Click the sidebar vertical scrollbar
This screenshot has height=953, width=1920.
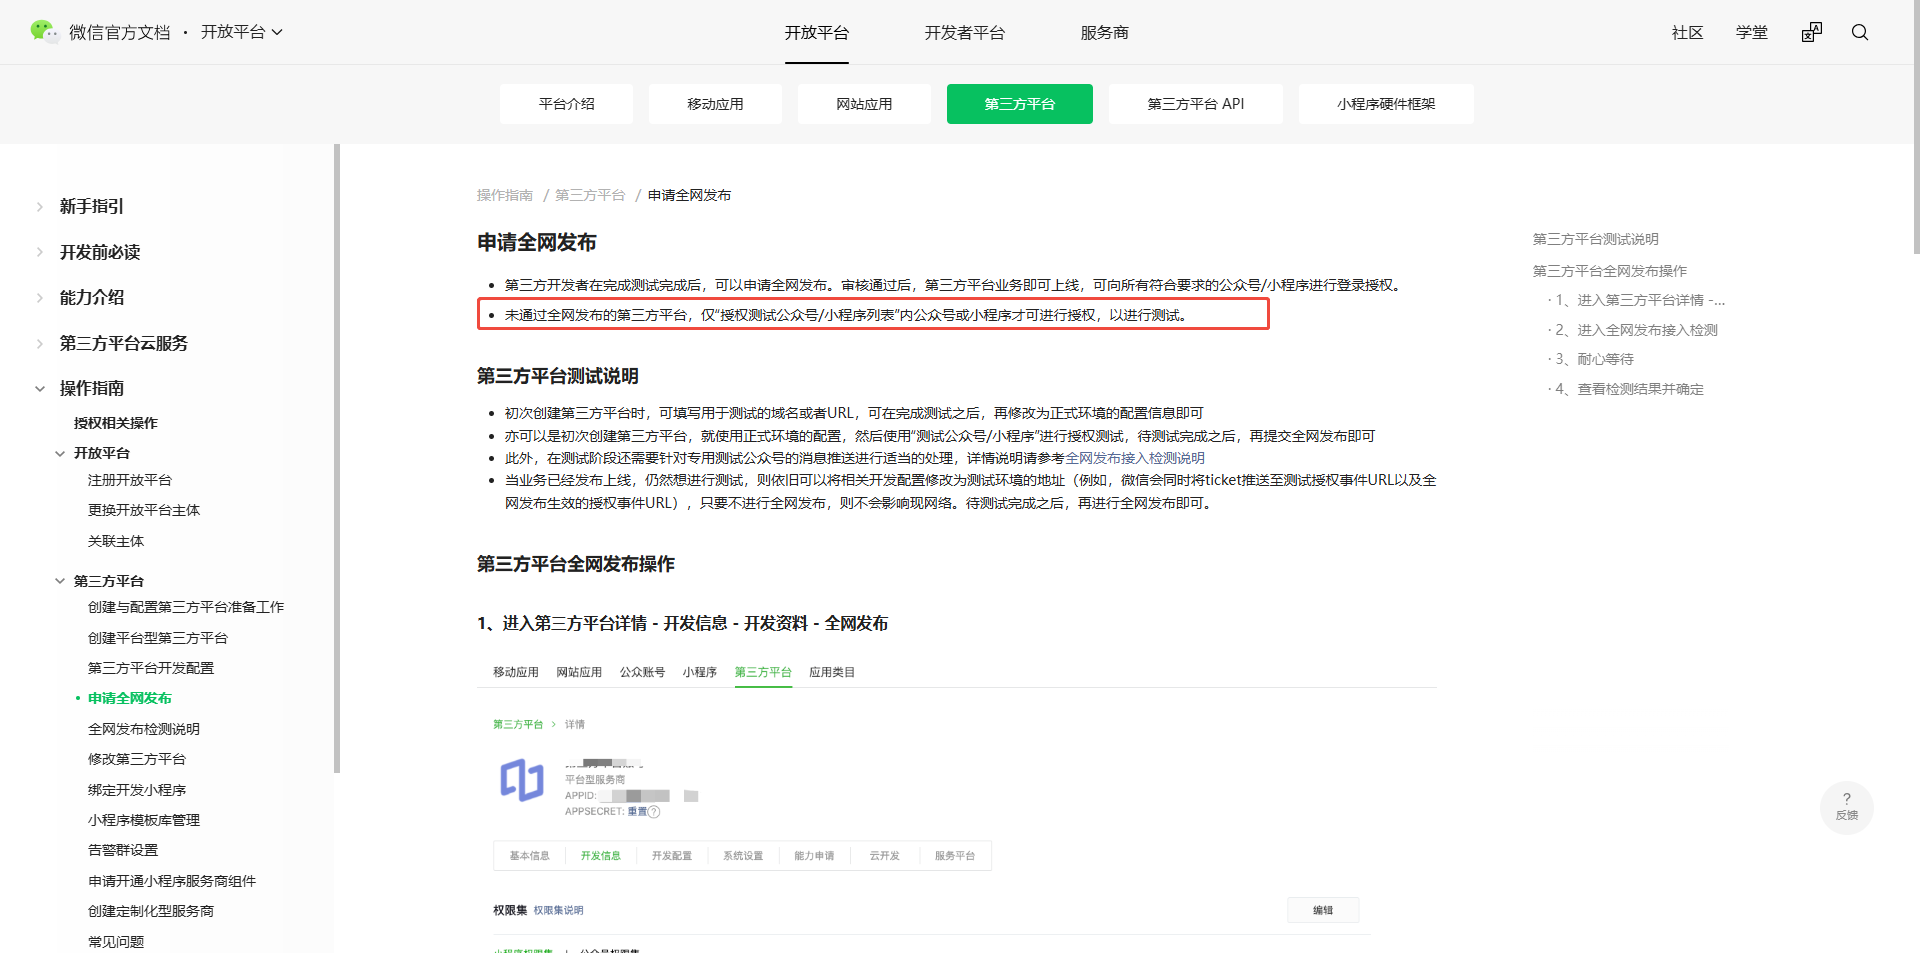click(337, 458)
